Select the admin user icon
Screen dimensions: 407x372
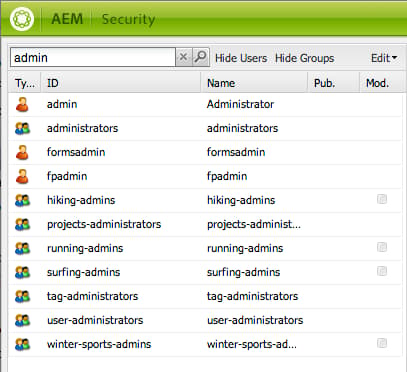click(x=22, y=104)
